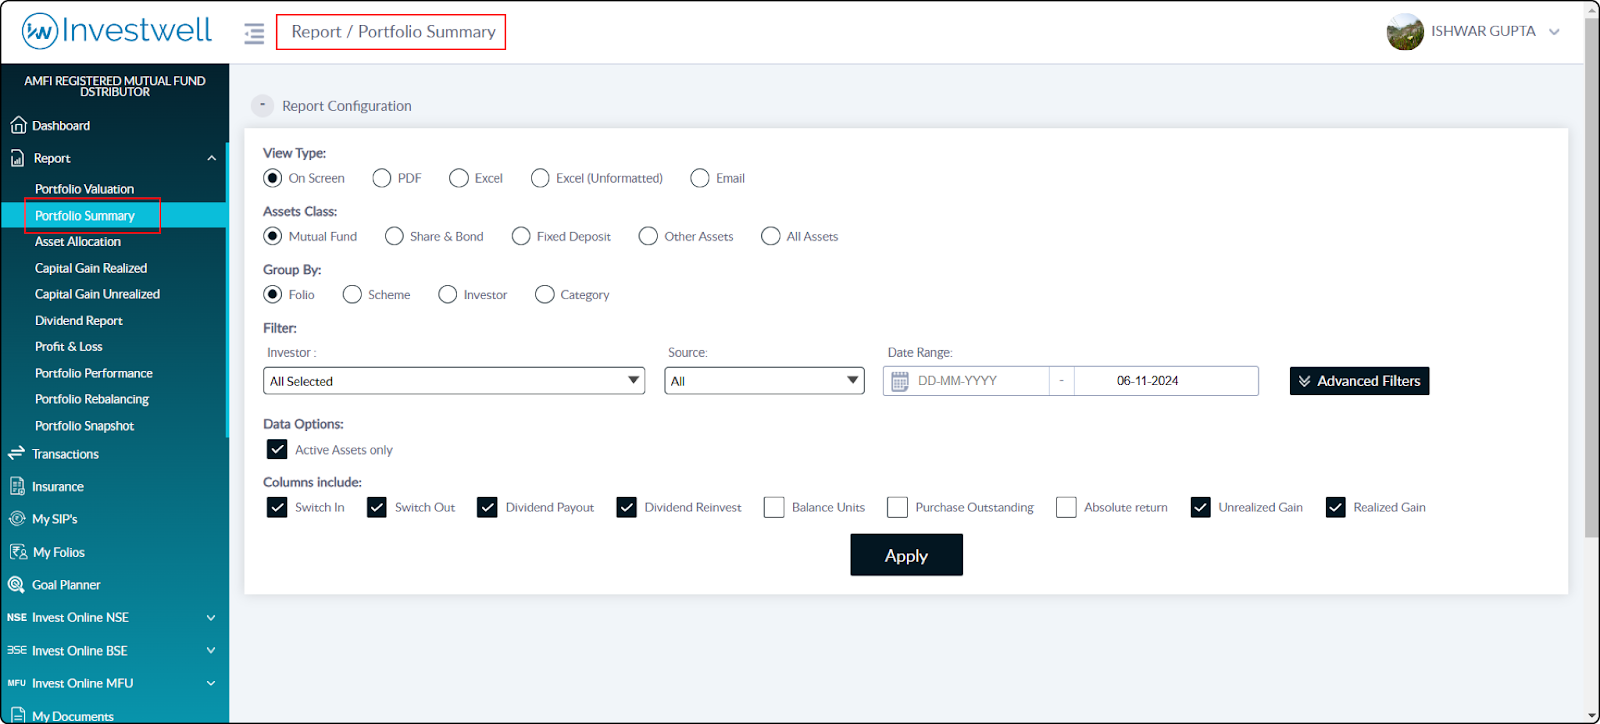Collapse the Report menu chevron
Screen dimensions: 1600x724
[x=211, y=158]
